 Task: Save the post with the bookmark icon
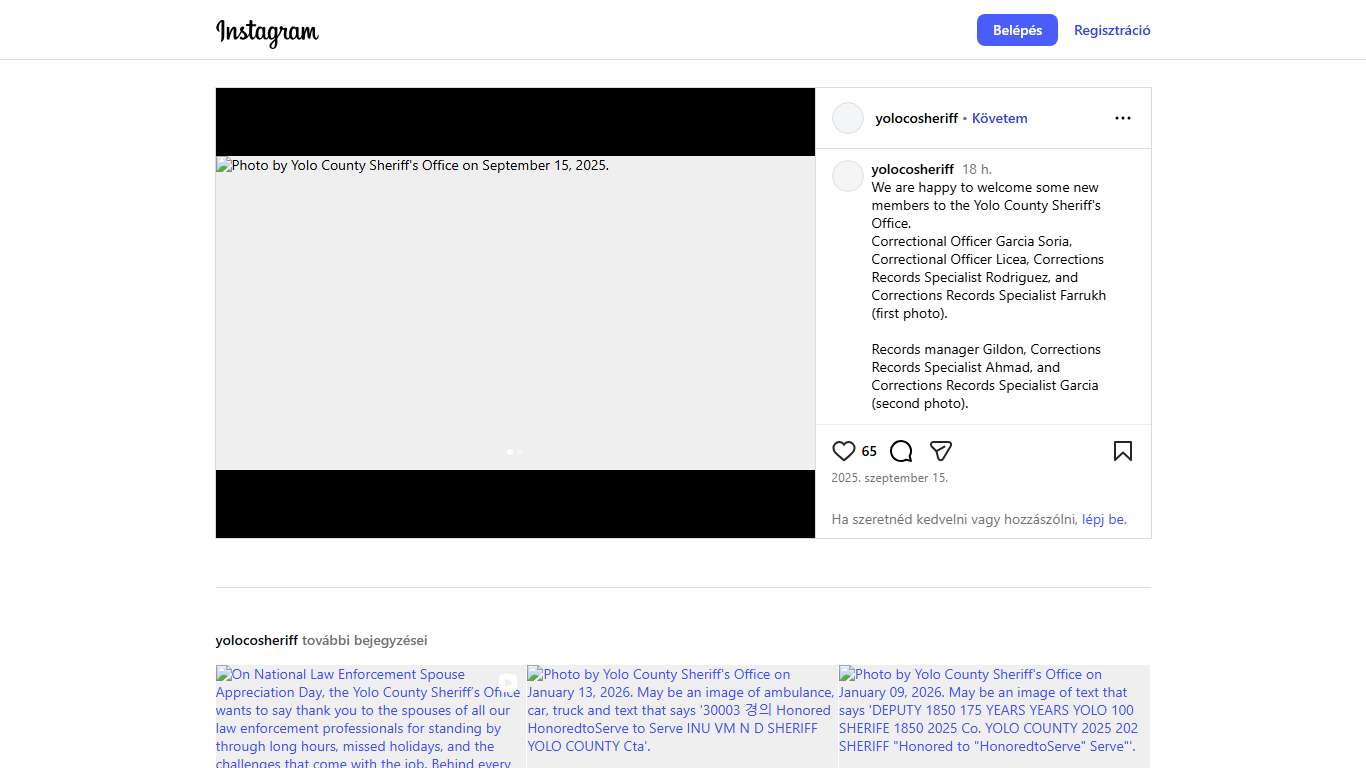1122,451
